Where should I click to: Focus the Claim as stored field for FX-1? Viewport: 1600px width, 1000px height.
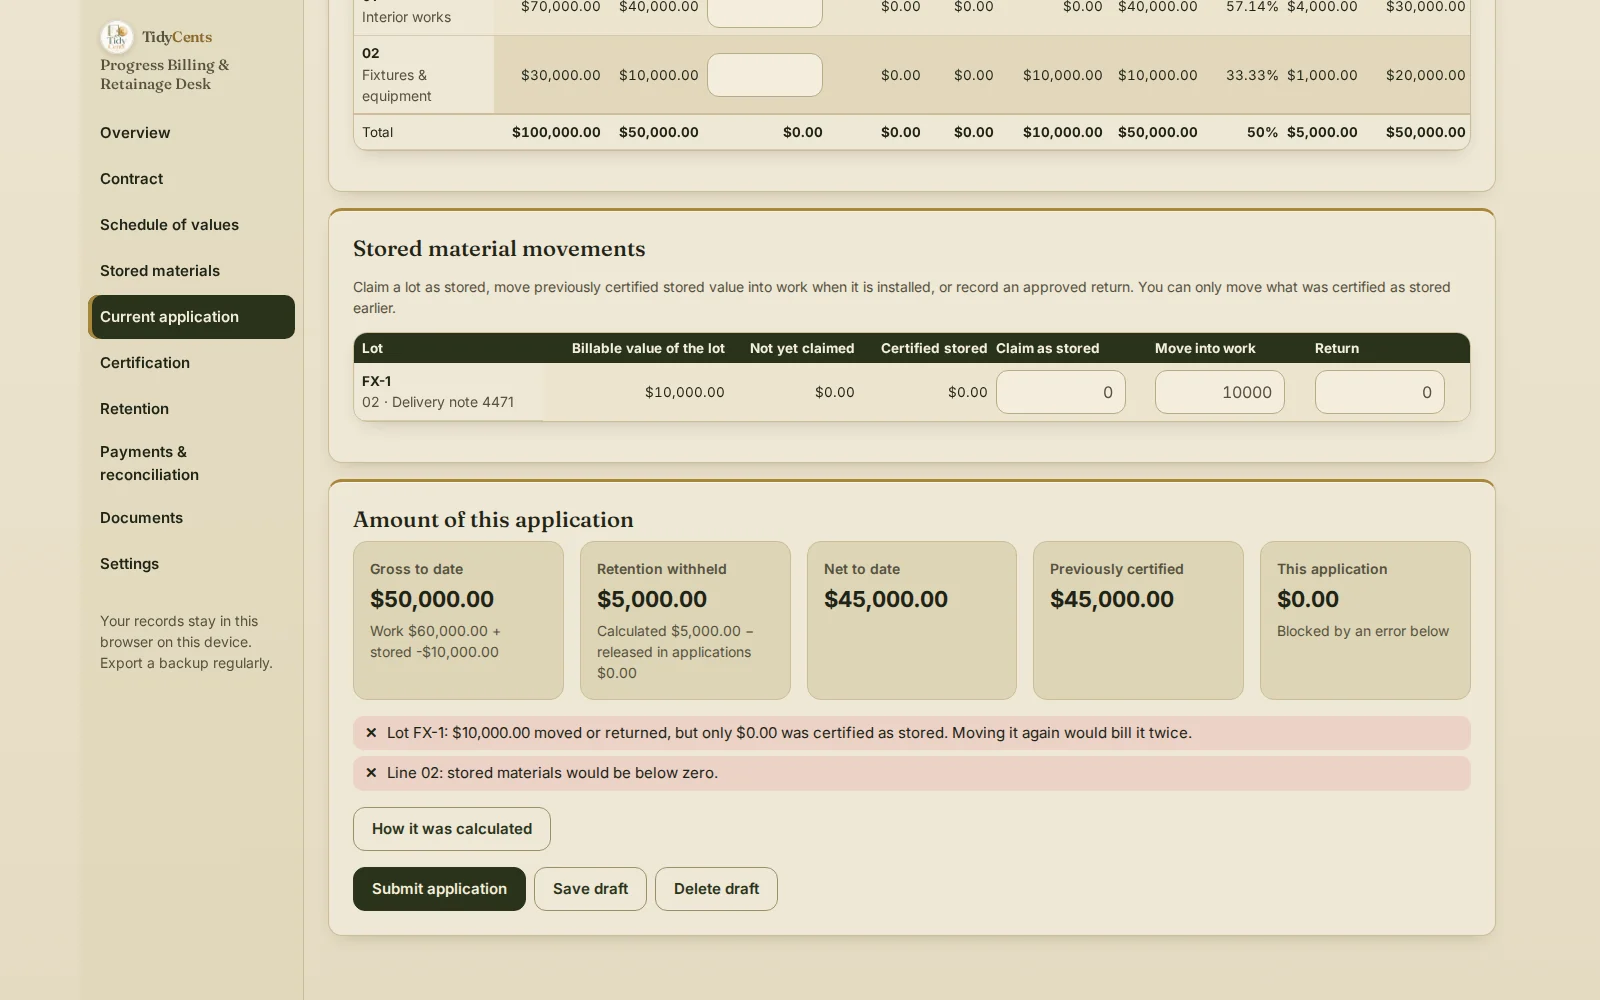[1061, 392]
